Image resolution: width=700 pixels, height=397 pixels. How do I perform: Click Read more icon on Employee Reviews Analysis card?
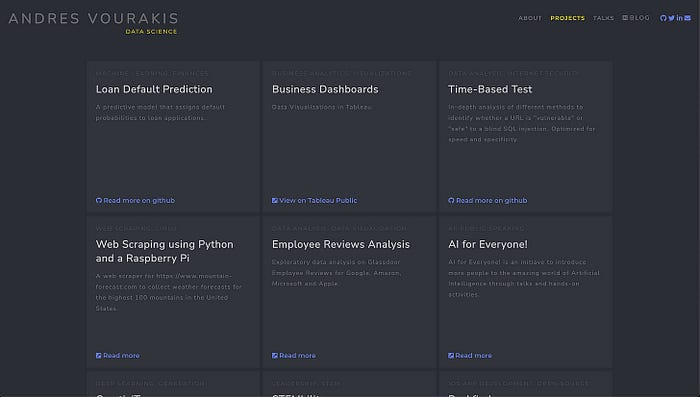point(275,355)
